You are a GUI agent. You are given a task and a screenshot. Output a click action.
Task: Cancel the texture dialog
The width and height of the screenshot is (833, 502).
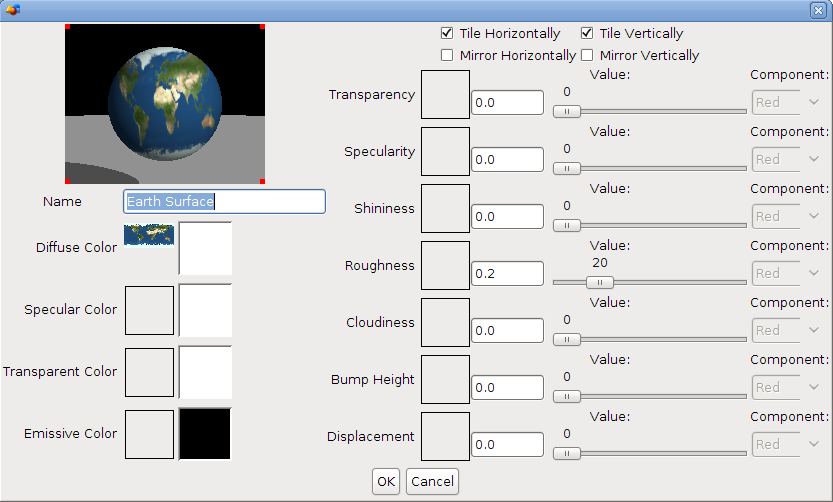[x=432, y=481]
